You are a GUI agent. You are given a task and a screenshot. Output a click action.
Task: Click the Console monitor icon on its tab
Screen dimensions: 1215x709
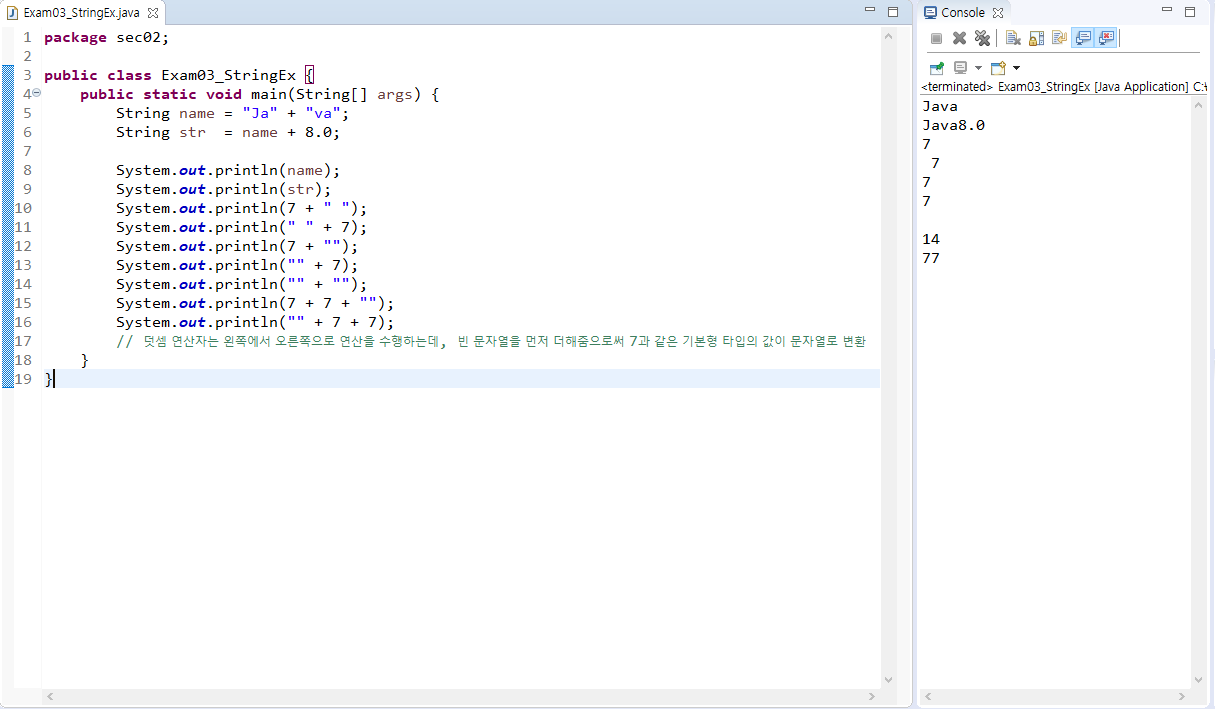pos(930,13)
